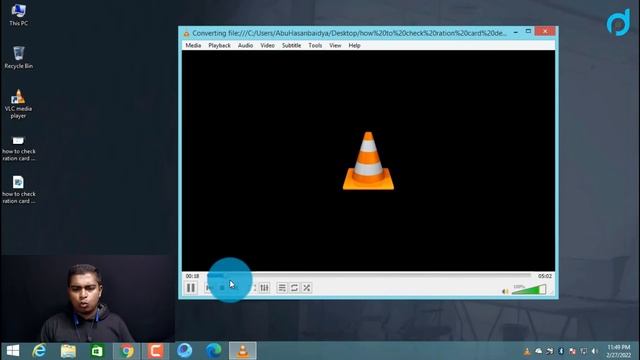Open the Audio menu
Screen dimensions: 640x360
point(245,45)
